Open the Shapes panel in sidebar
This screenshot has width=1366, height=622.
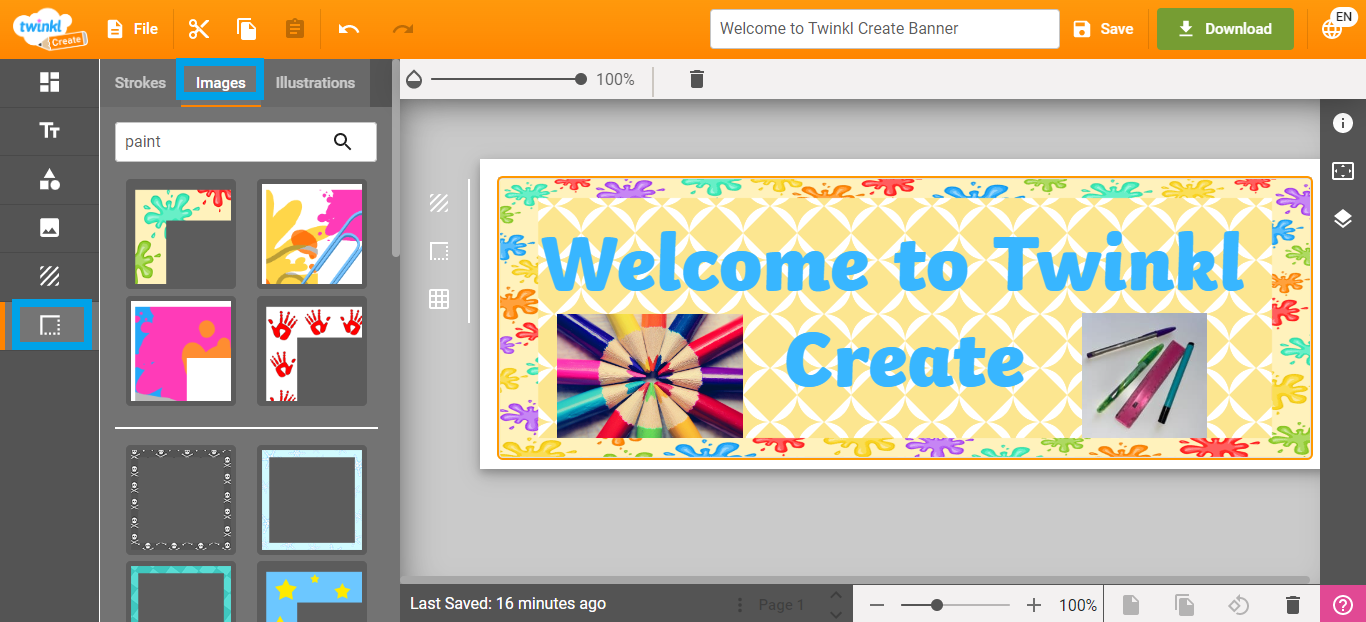point(49,180)
